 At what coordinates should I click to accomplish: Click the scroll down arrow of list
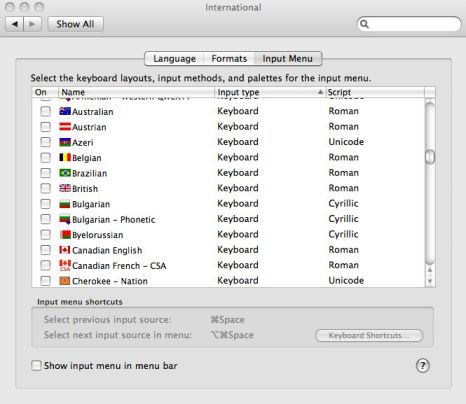[x=430, y=281]
